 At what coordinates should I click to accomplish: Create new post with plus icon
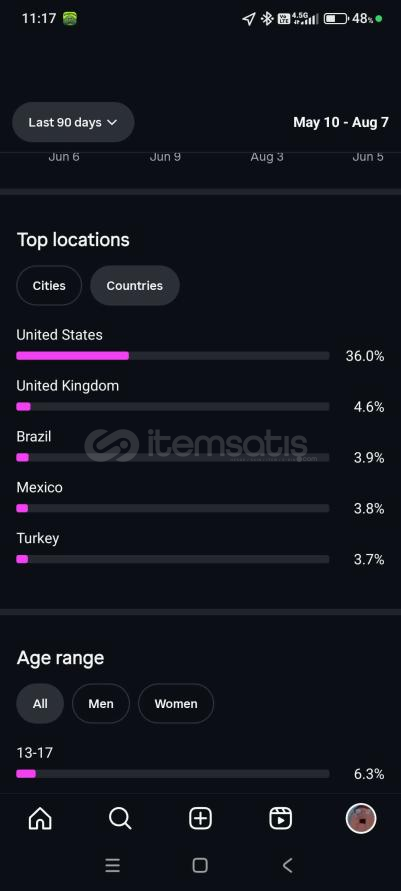click(200, 819)
